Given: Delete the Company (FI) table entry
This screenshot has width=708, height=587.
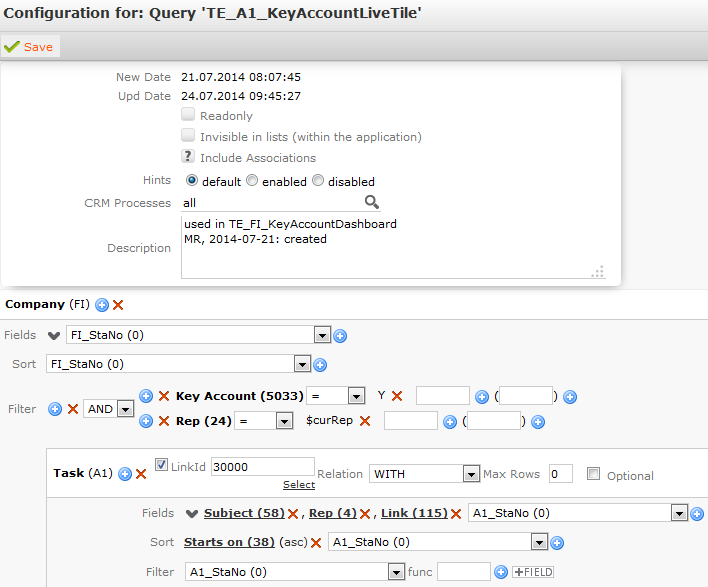Looking at the screenshot, I should pyautogui.click(x=118, y=304).
